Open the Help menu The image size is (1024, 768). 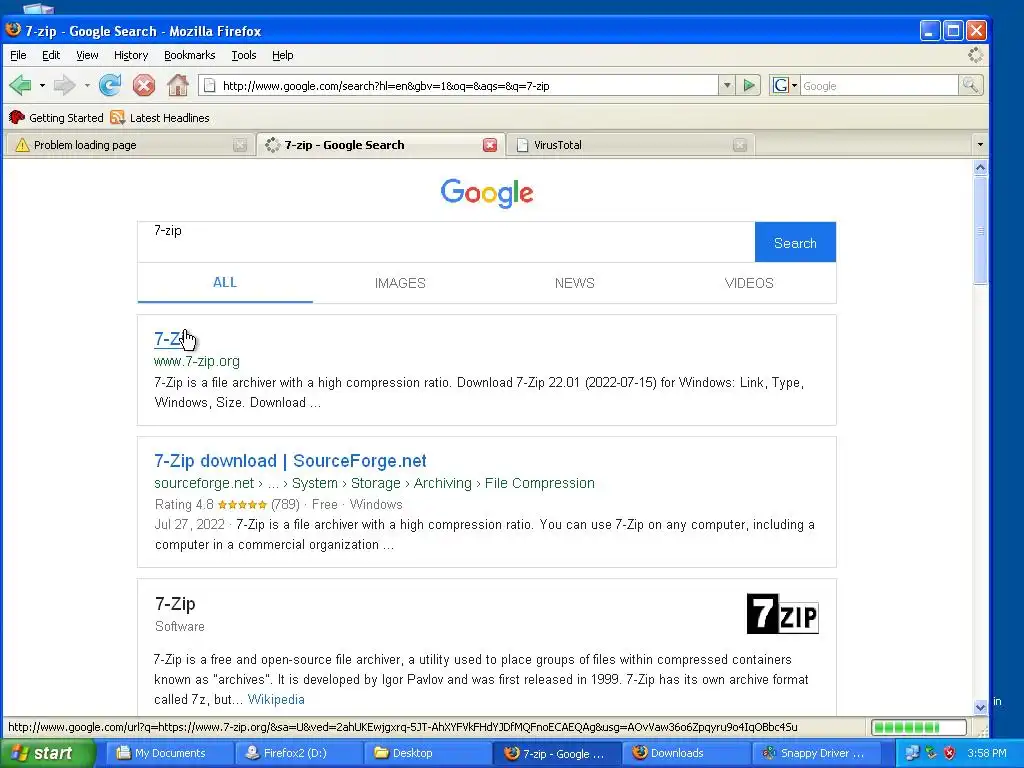[282, 55]
